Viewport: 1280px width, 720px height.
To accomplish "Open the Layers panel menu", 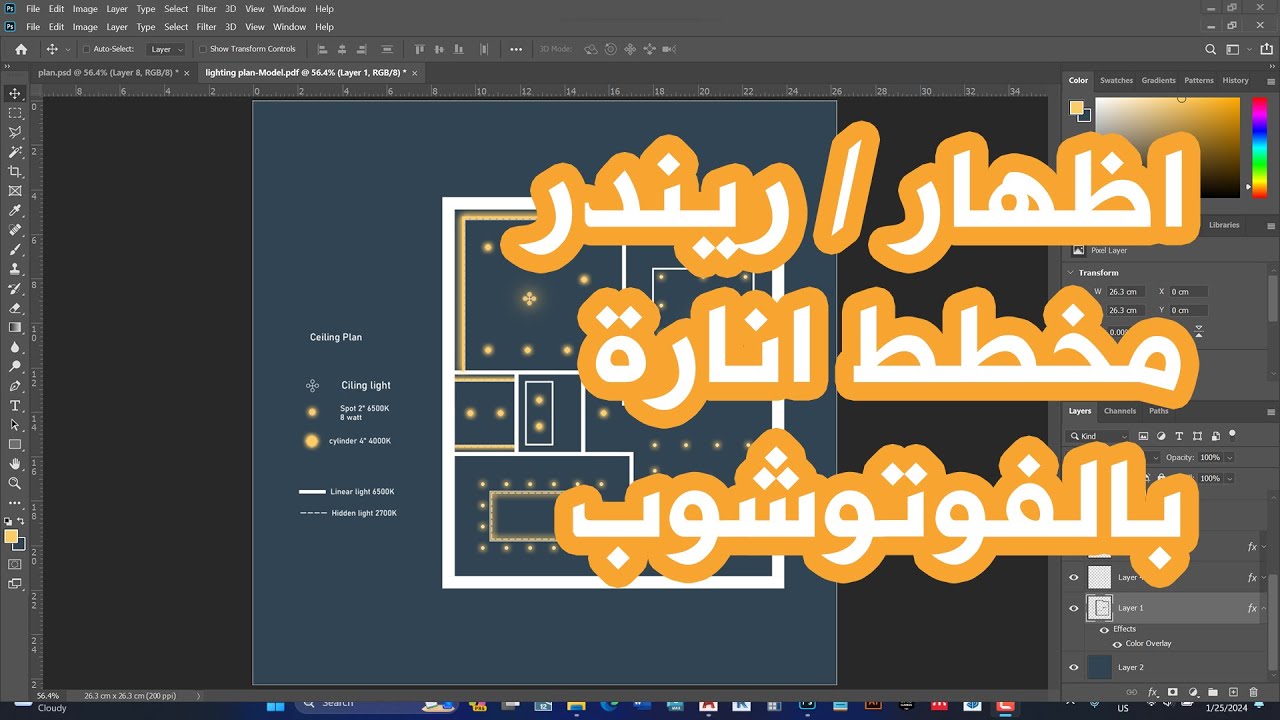I will 1271,411.
